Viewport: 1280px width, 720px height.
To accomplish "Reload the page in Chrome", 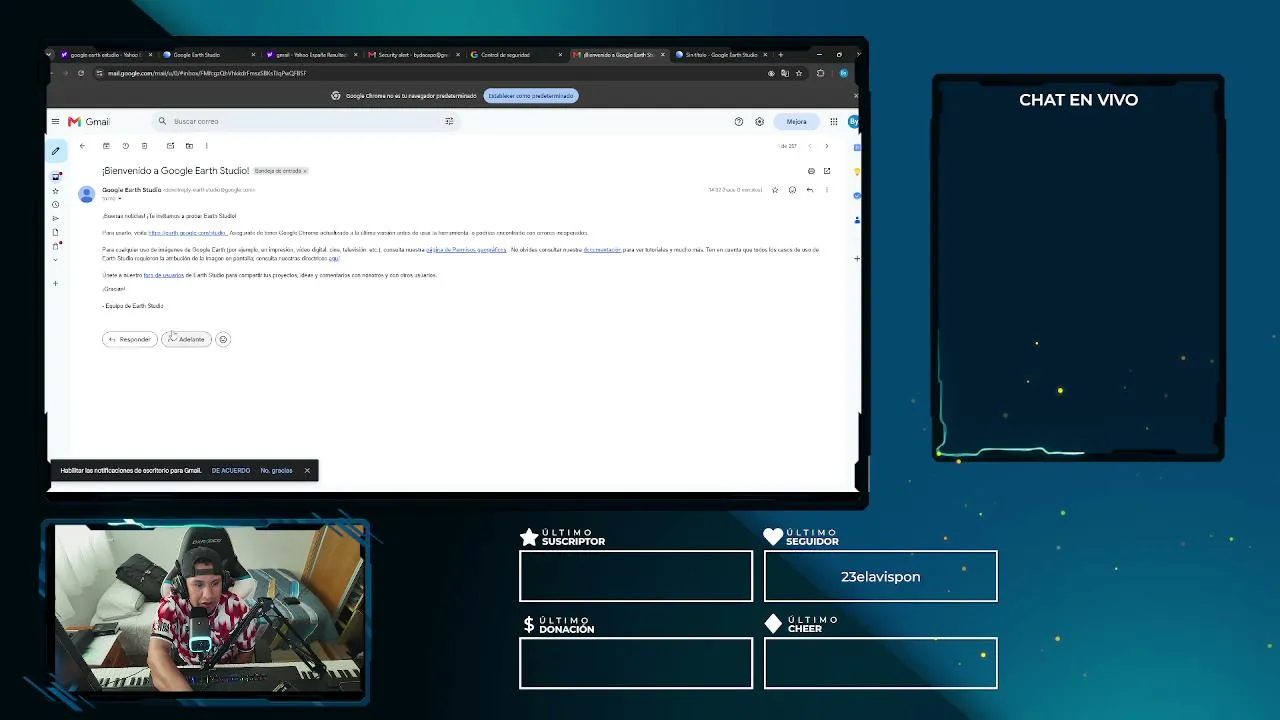I will pos(81,73).
